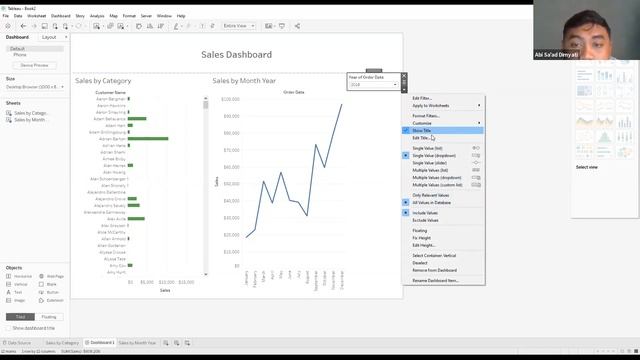
Task: Expand the Customize submenu
Action: click(x=443, y=123)
